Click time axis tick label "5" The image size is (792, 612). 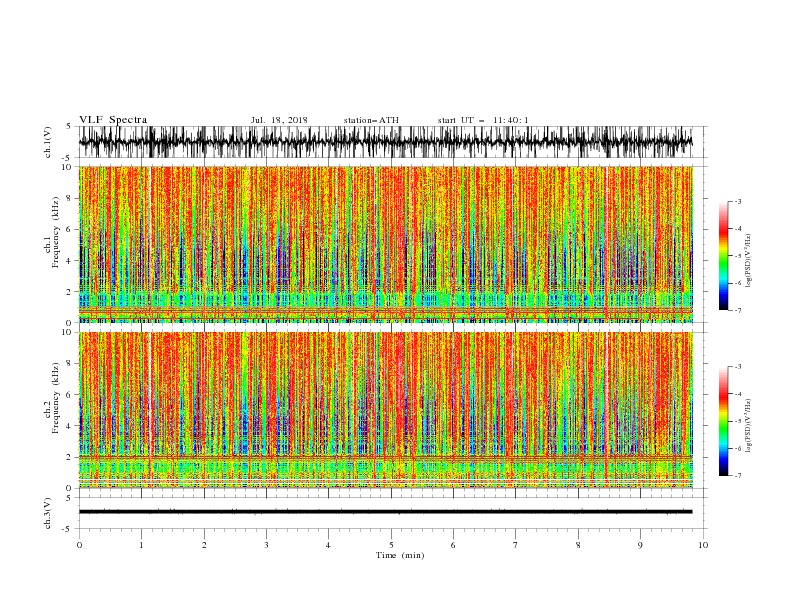391,545
